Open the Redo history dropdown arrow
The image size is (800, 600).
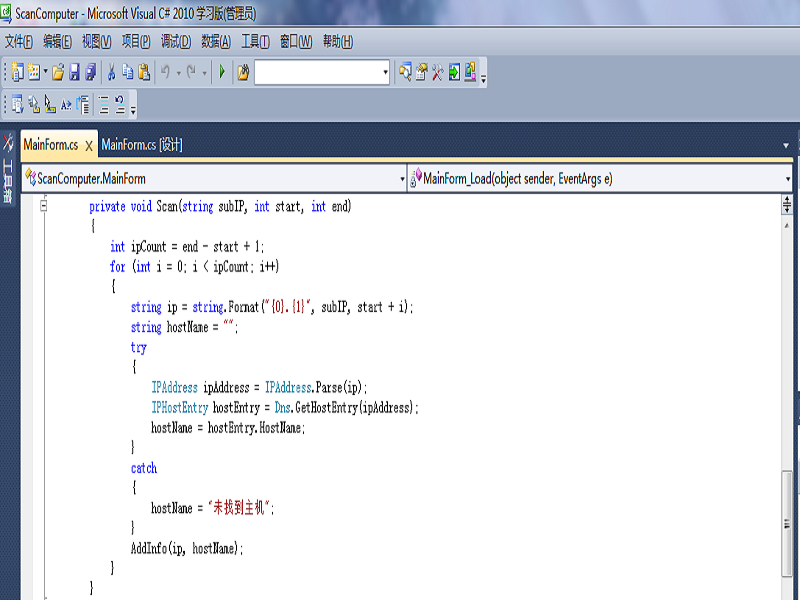205,73
